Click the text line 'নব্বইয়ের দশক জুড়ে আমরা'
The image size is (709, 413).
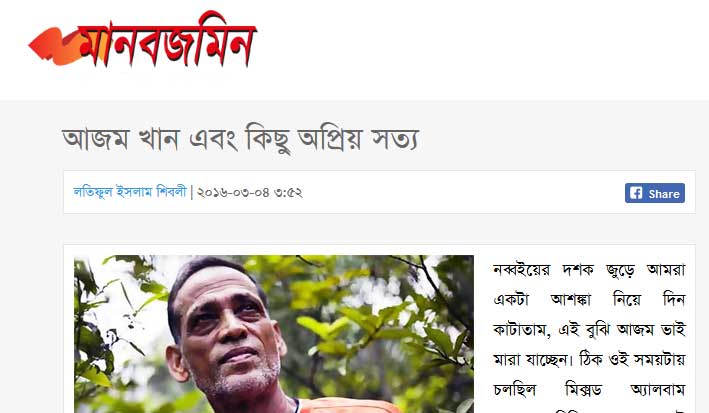pos(589,270)
